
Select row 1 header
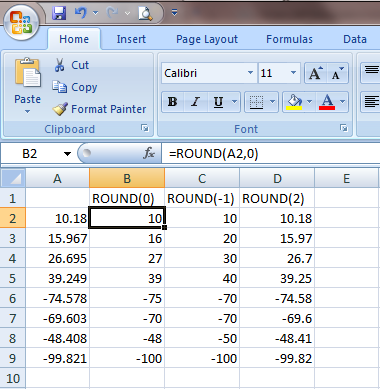(13, 198)
